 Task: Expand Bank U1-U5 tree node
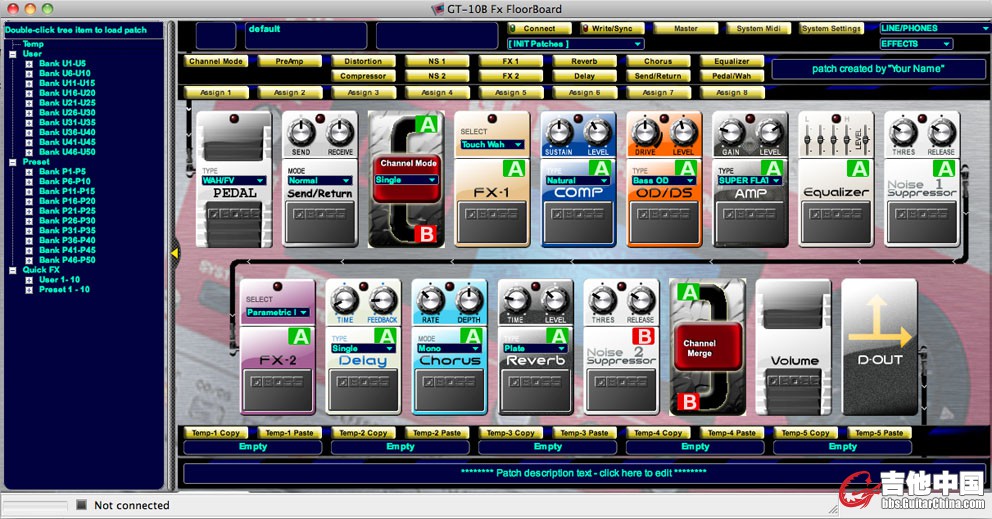[29, 63]
